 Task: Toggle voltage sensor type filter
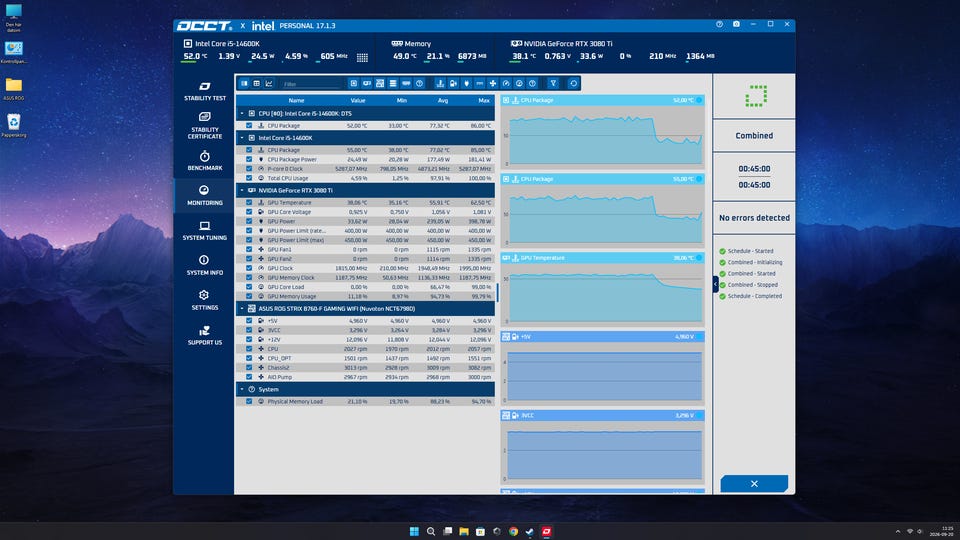pos(453,83)
